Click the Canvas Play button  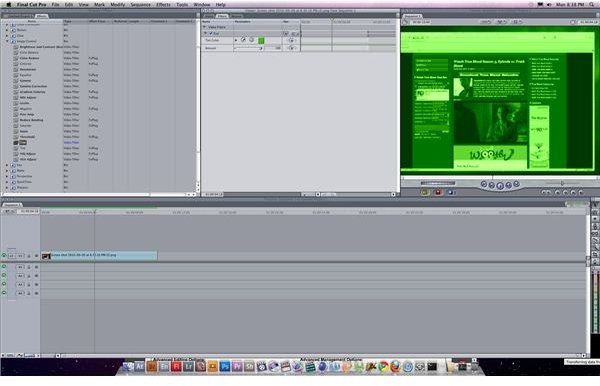[500, 185]
